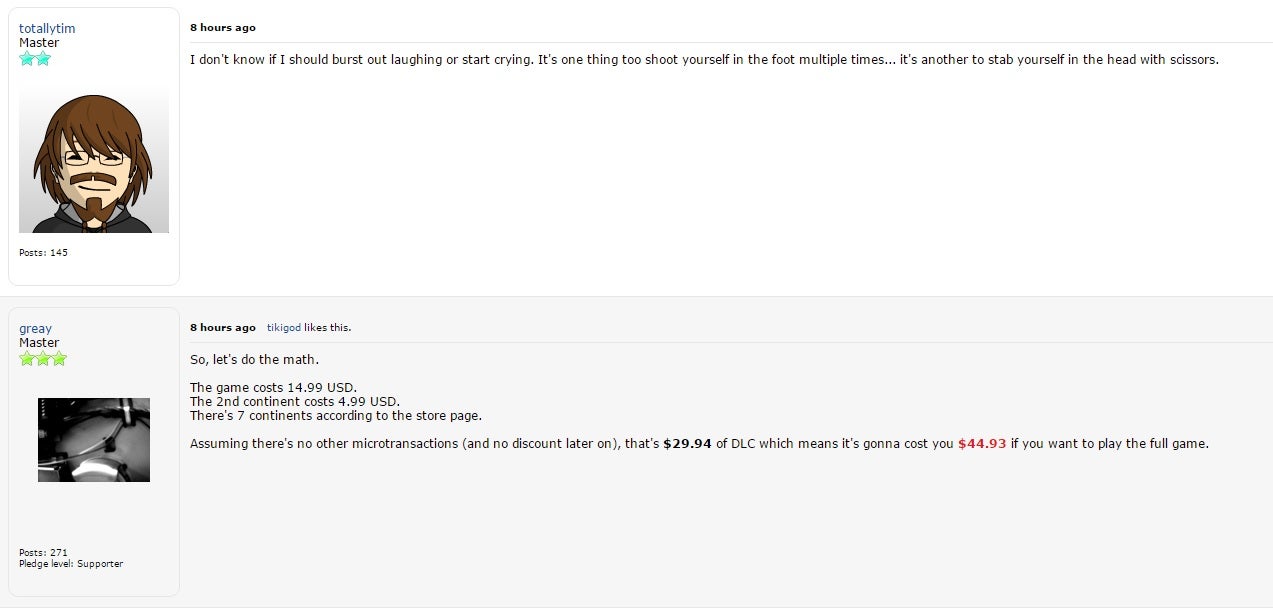Click totallytim's cartoon avatar image
This screenshot has height=609, width=1273.
(x=94, y=160)
